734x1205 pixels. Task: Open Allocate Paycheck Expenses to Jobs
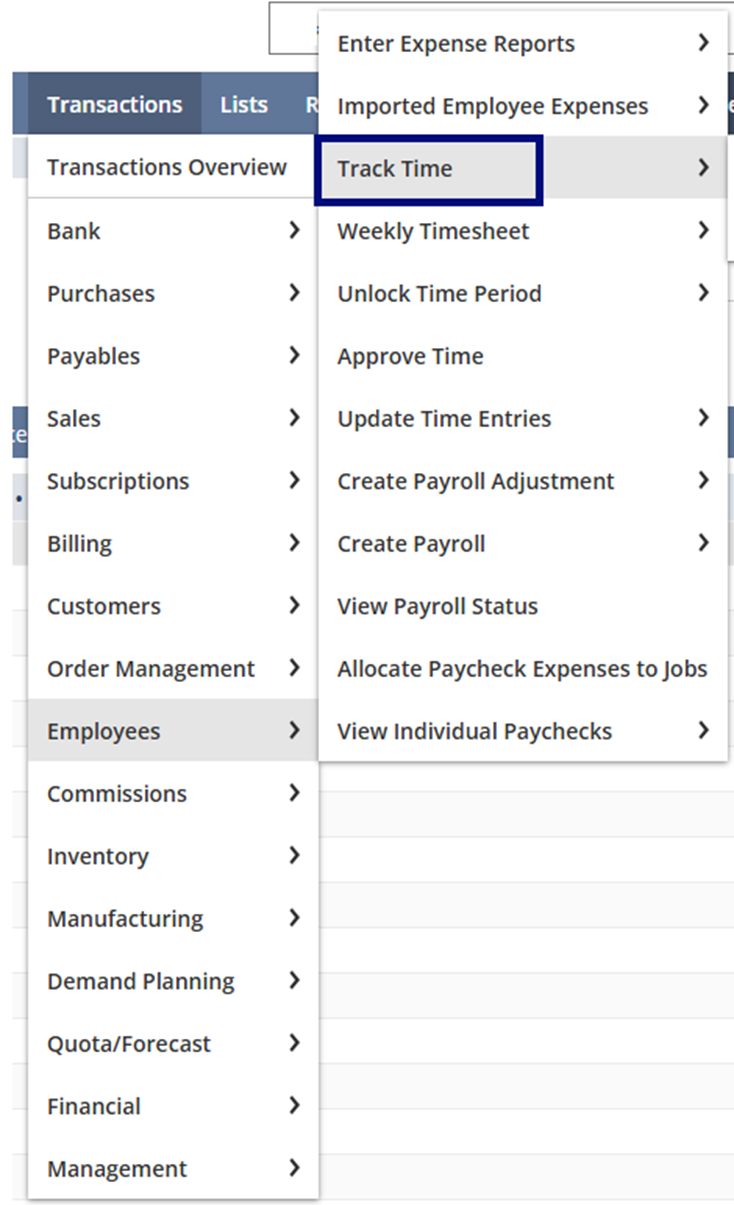click(x=522, y=669)
